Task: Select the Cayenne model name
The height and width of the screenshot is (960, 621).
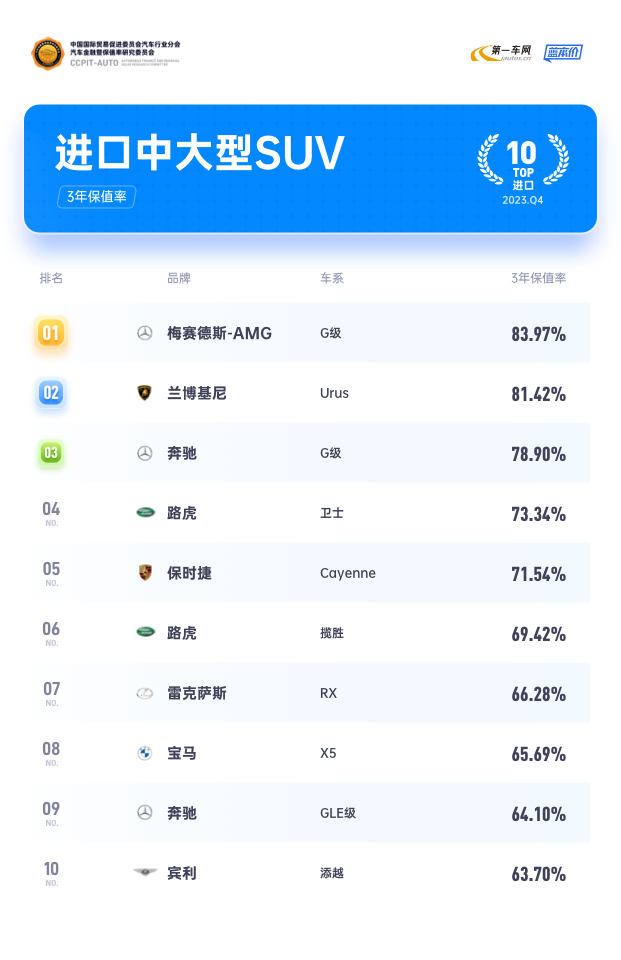Action: pyautogui.click(x=348, y=574)
